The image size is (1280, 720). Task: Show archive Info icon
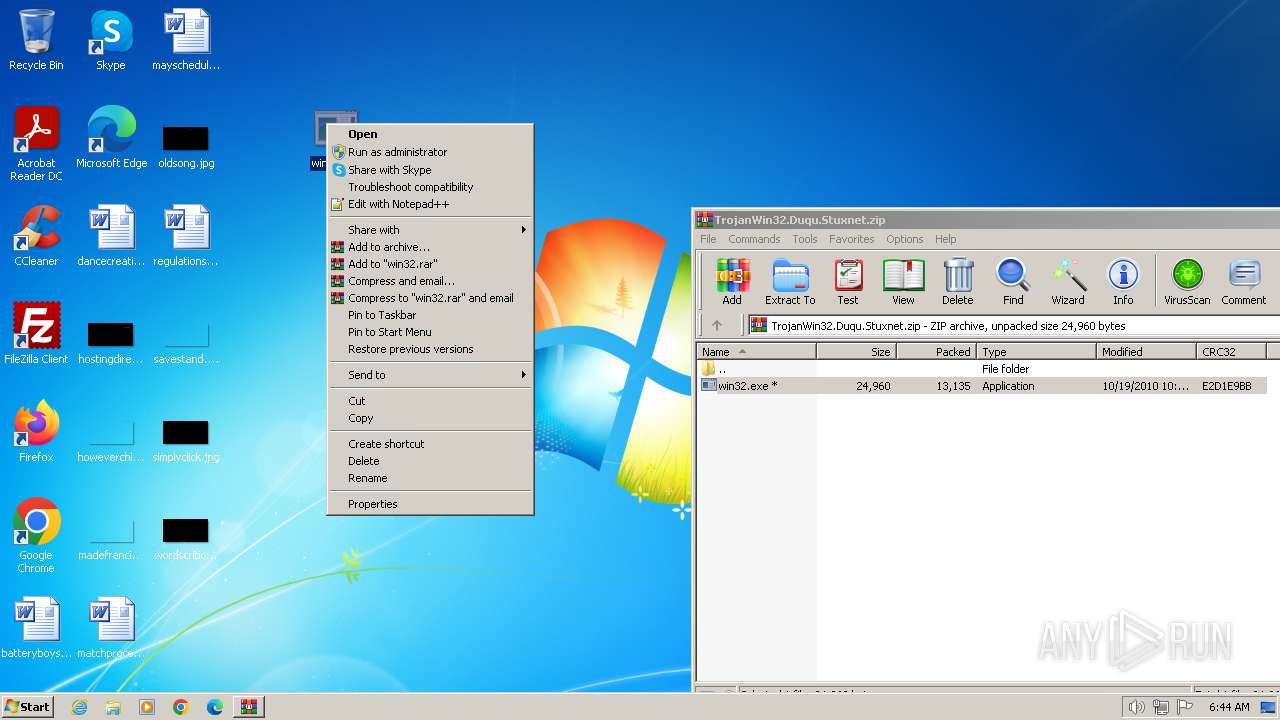pos(1123,281)
